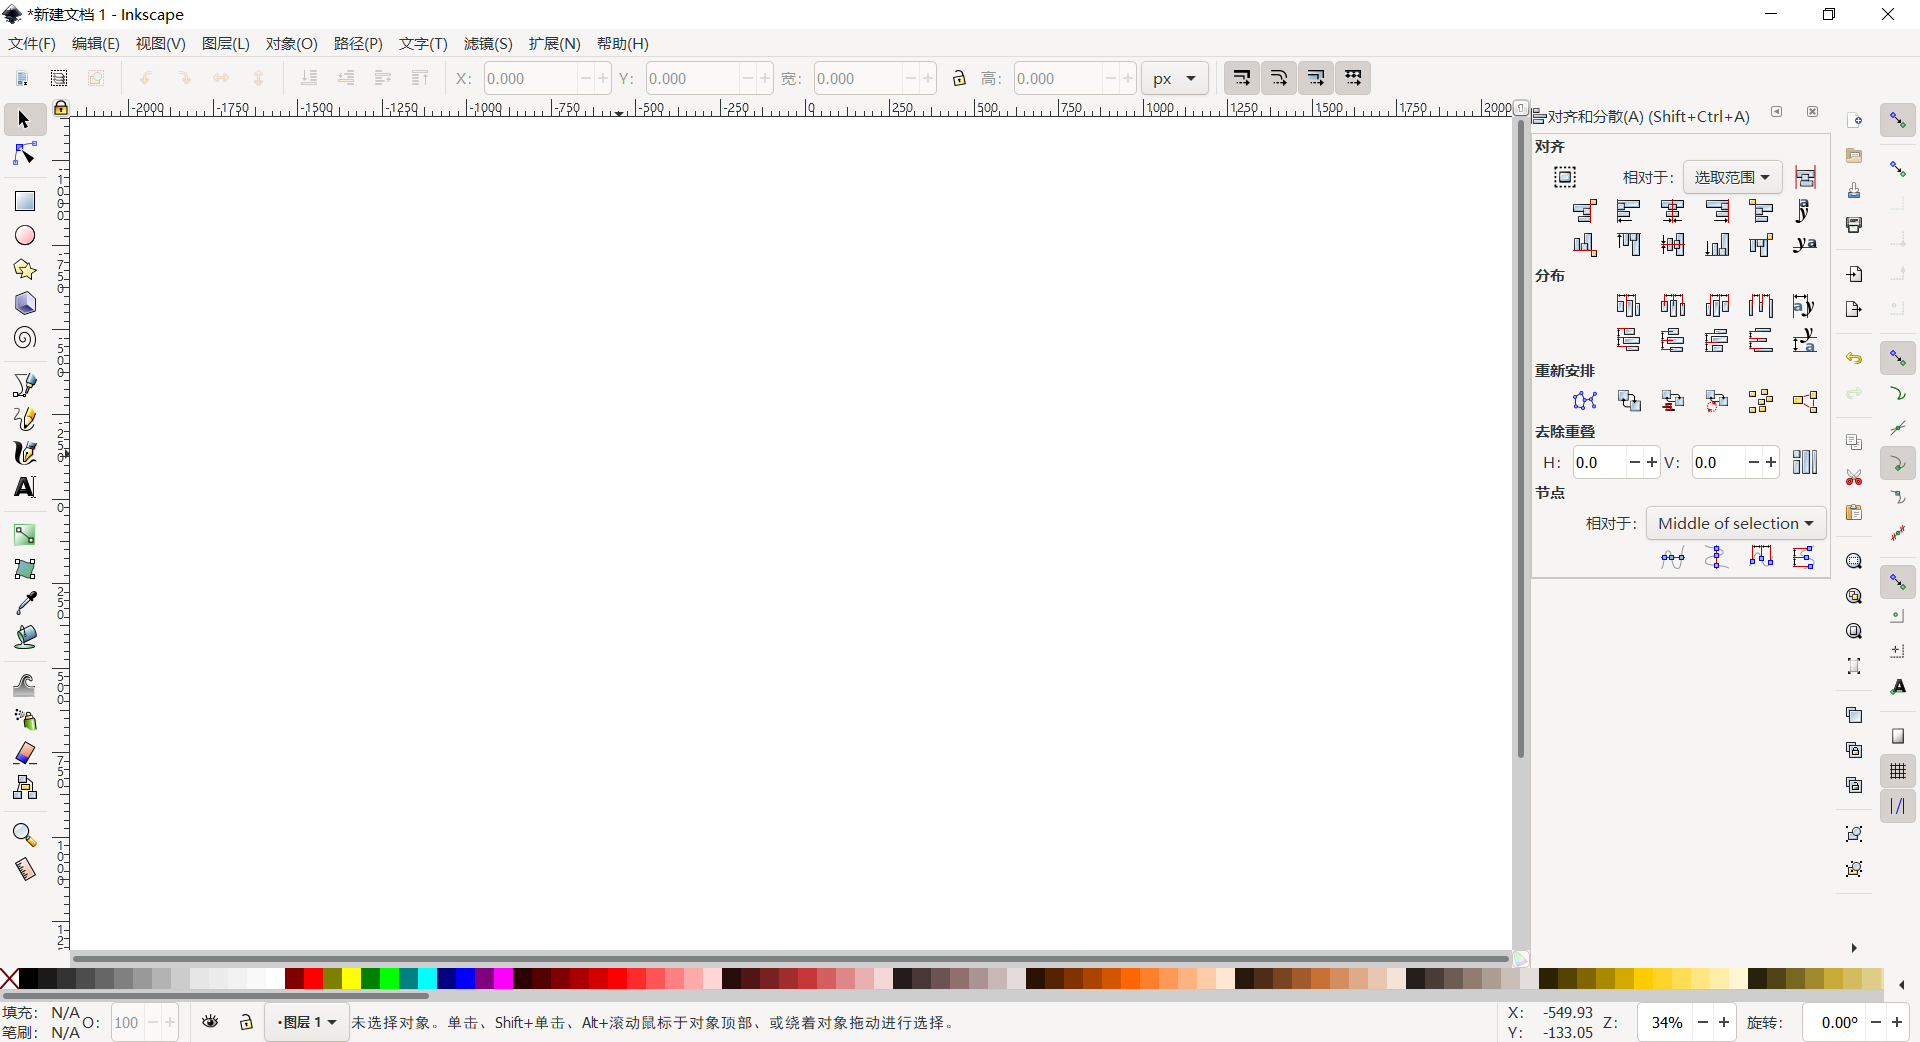The height and width of the screenshot is (1042, 1920).
Task: Open the 选取范围 relative-to dropdown
Action: [1733, 177]
